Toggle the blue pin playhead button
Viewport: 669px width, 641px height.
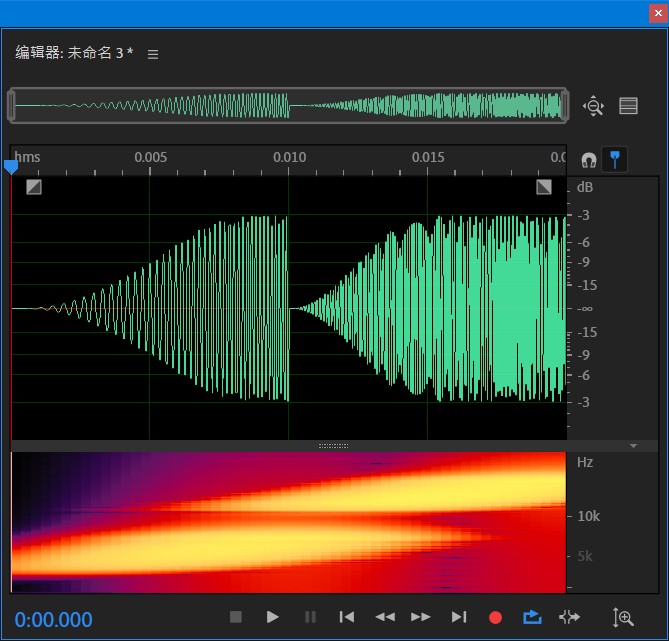[x=616, y=159]
